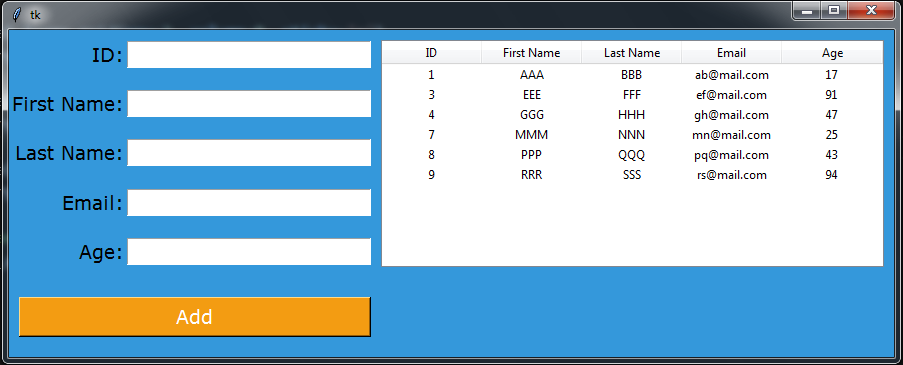Focus the First Name entry box
Screen dimensions: 903x365
click(249, 104)
